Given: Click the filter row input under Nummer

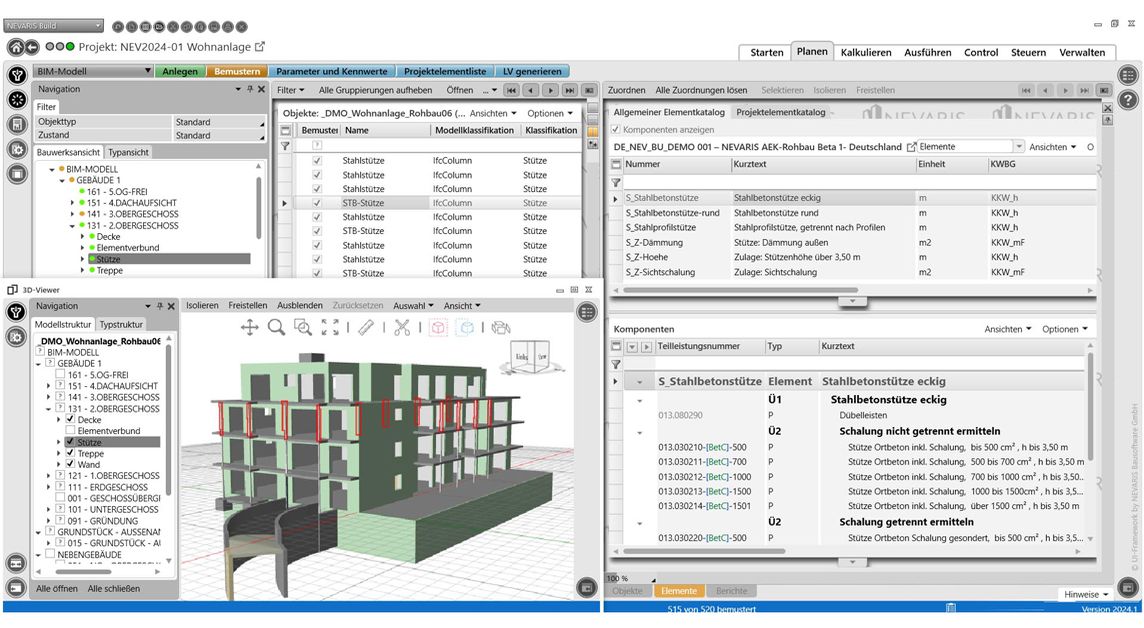Looking at the screenshot, I should [677, 182].
